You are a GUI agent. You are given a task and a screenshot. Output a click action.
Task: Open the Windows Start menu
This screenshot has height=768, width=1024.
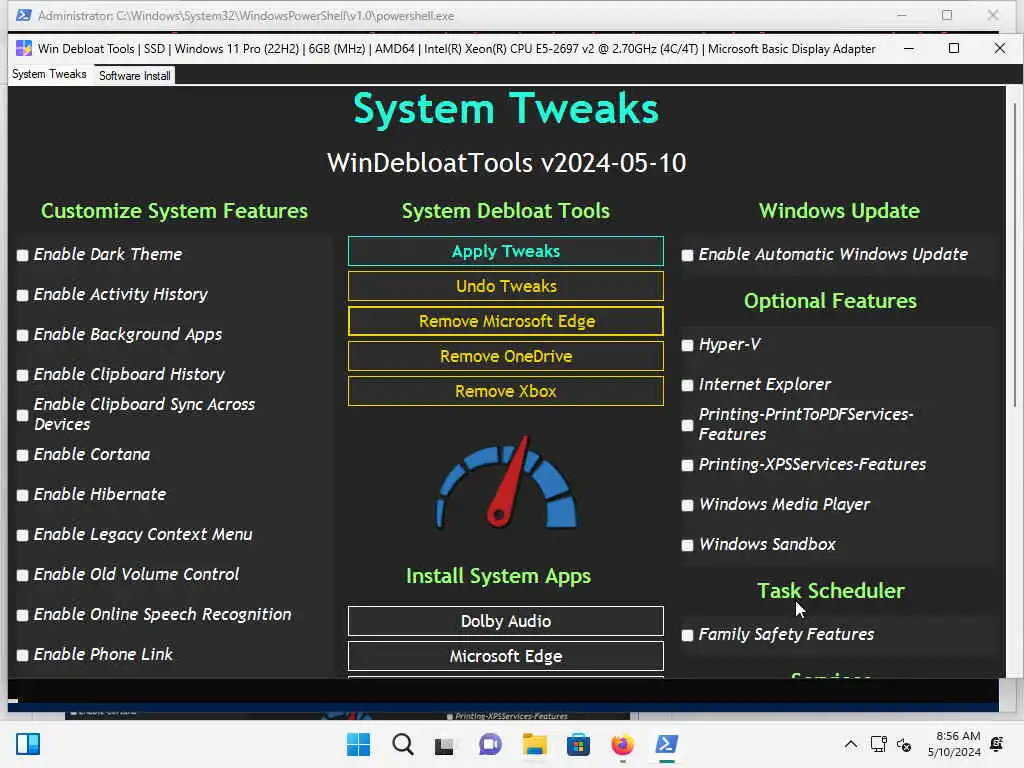(x=358, y=744)
